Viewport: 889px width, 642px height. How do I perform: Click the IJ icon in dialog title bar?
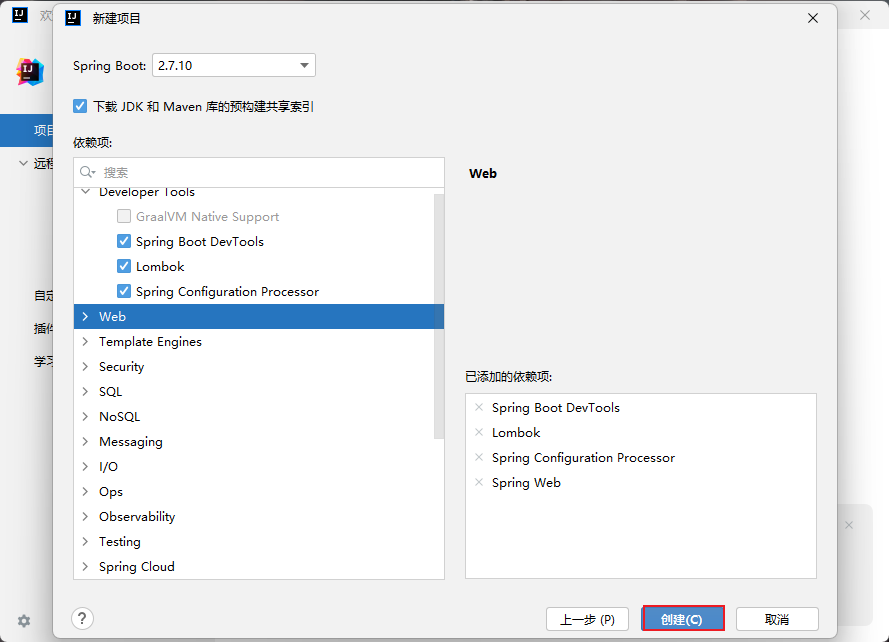coord(73,18)
